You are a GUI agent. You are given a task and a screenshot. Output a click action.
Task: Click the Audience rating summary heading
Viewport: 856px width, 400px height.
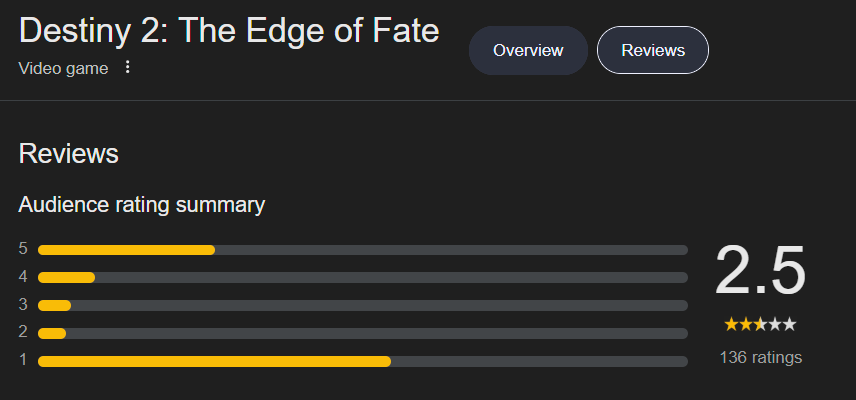pos(142,205)
